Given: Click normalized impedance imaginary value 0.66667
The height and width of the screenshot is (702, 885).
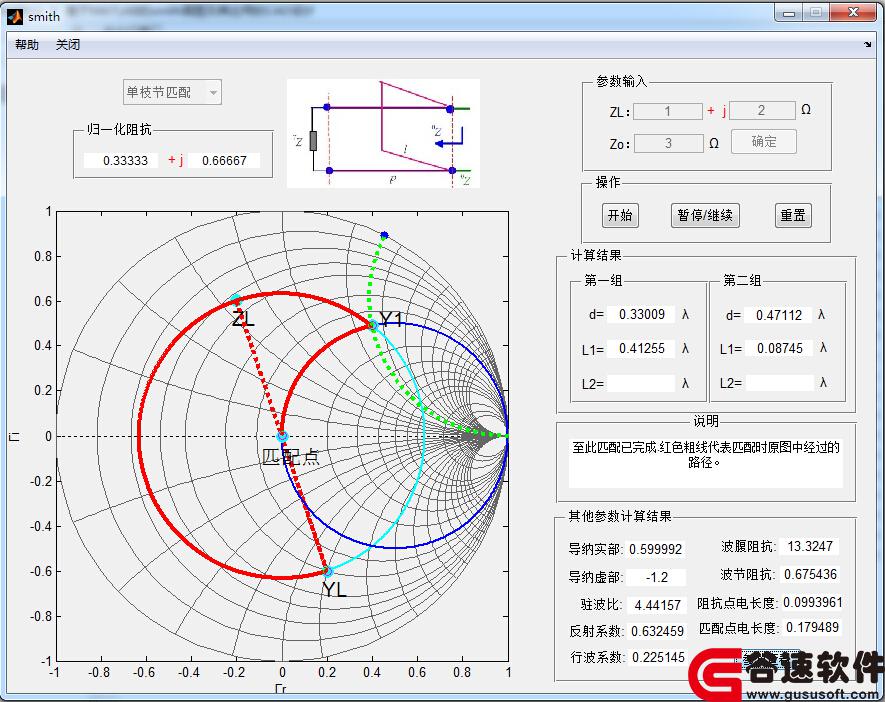Looking at the screenshot, I should tap(224, 160).
